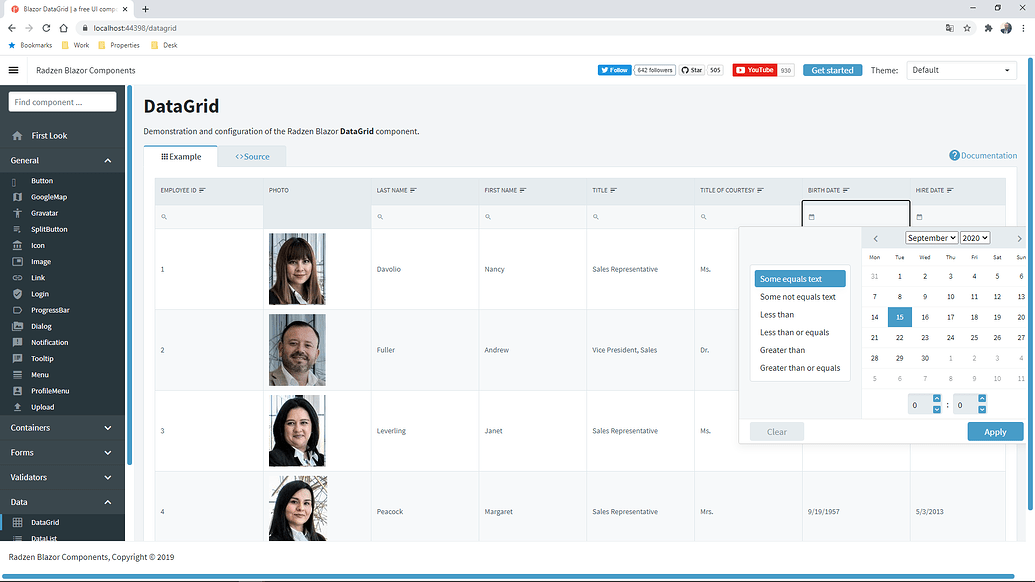Click the Image component sidebar icon
Screen dimensions: 1035x582
[x=17, y=262]
